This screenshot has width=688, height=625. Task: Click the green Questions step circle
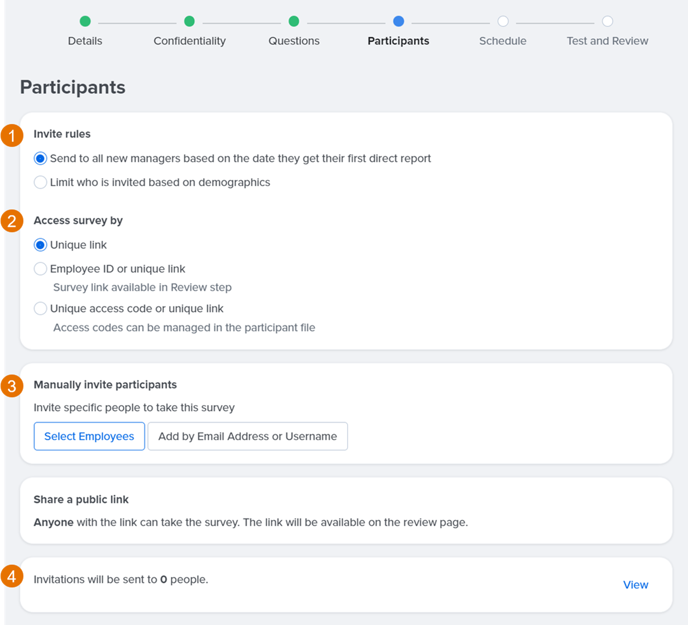tap(294, 21)
